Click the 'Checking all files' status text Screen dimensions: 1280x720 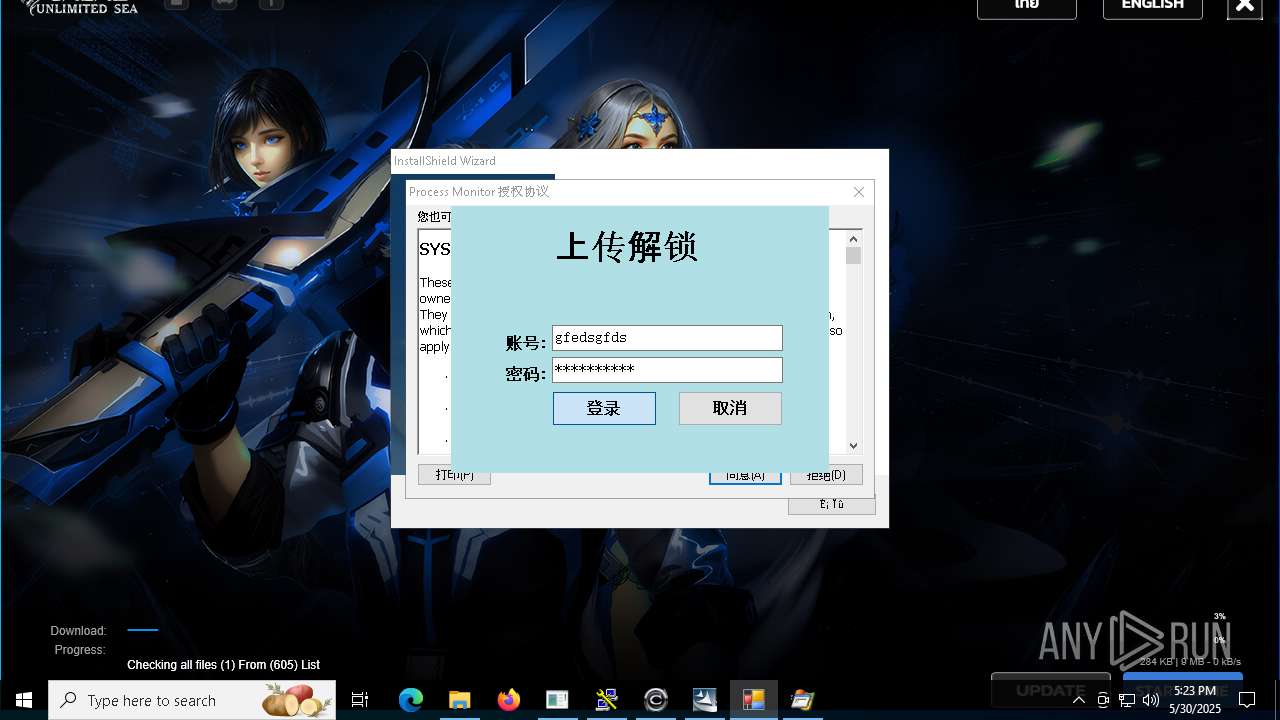[x=223, y=665]
